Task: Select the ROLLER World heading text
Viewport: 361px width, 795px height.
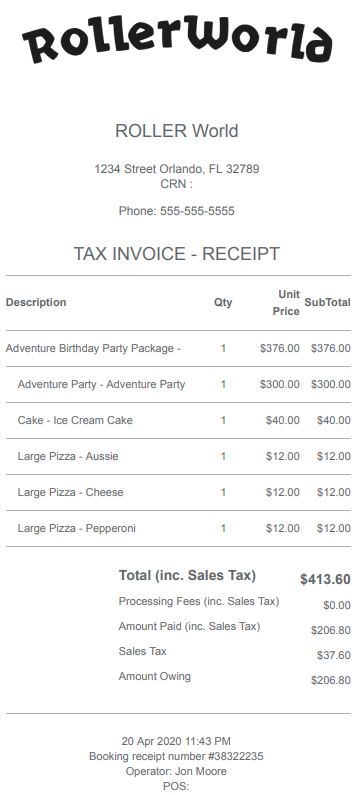Action: 176,131
